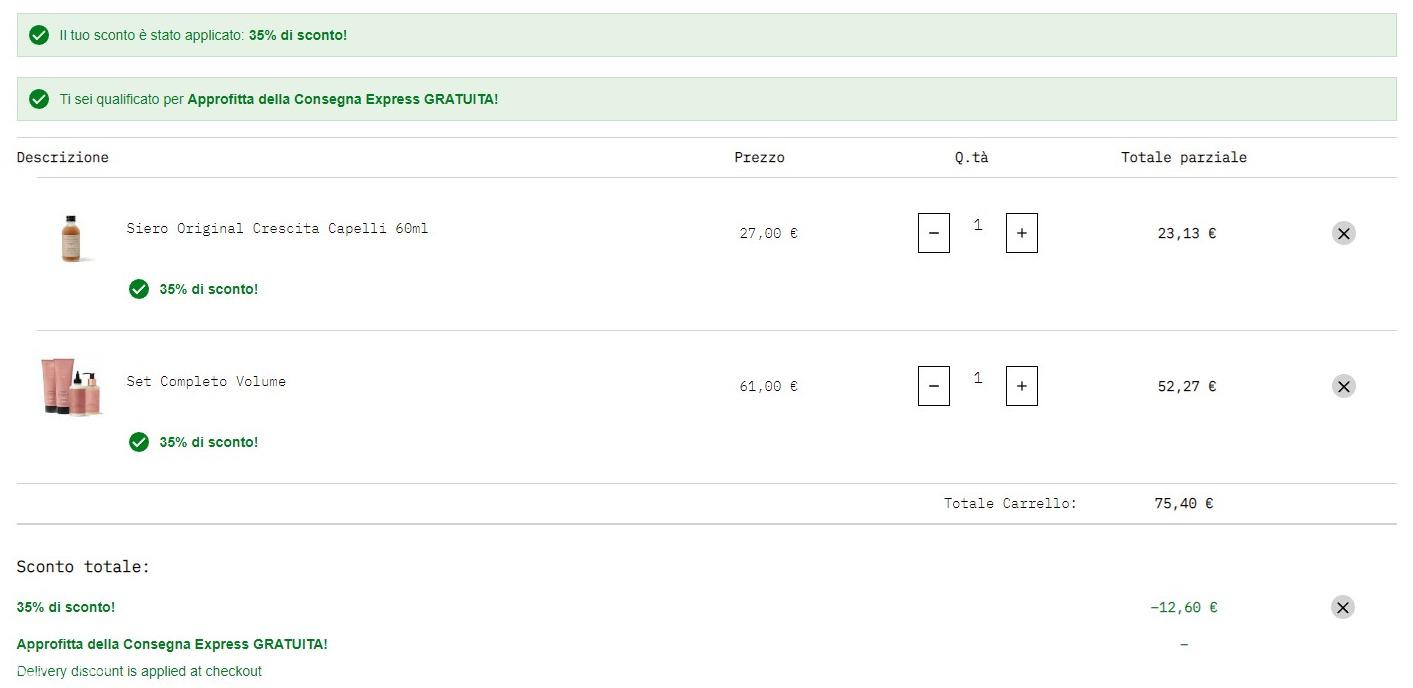Remove the 35% di sconto discount code
Screen dimensions: 1413x688
click(1343, 607)
